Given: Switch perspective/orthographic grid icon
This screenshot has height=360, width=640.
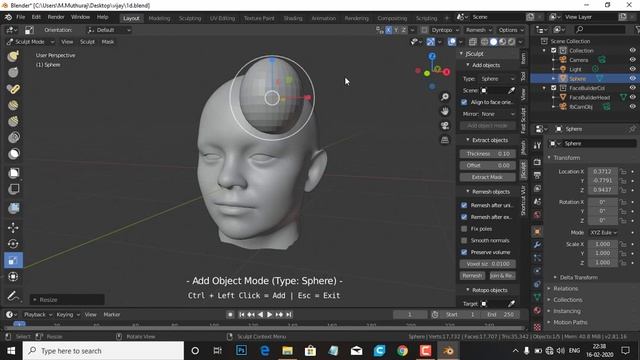Looking at the screenshot, I should pyautogui.click(x=445, y=140).
